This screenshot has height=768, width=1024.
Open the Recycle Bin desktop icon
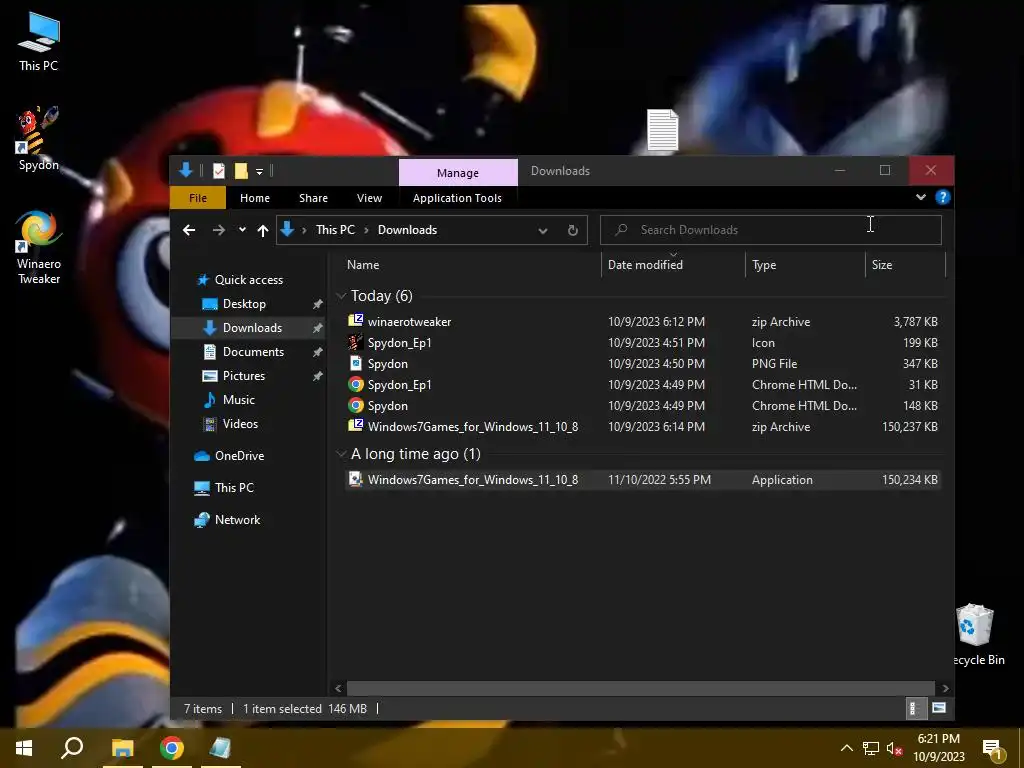pyautogui.click(x=975, y=633)
